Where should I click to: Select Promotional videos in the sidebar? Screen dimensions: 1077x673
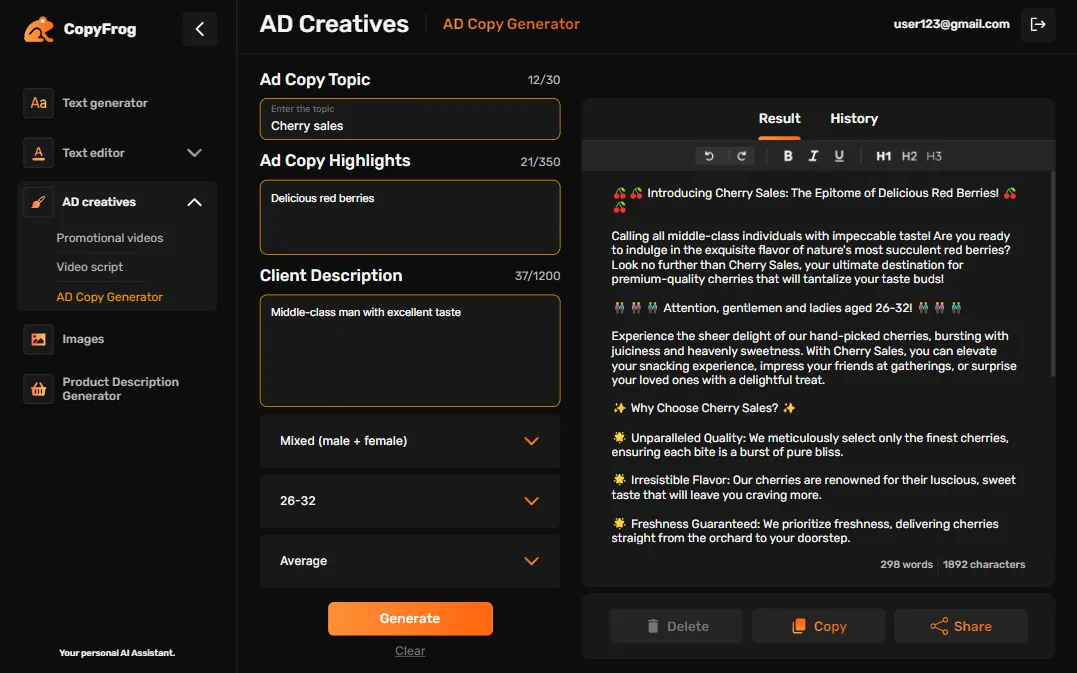112,237
